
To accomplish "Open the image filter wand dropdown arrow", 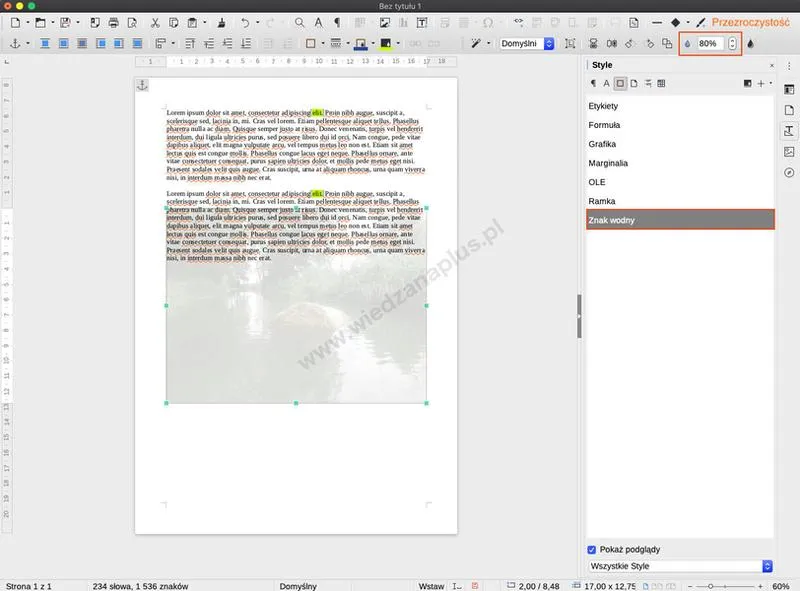I will (488, 44).
